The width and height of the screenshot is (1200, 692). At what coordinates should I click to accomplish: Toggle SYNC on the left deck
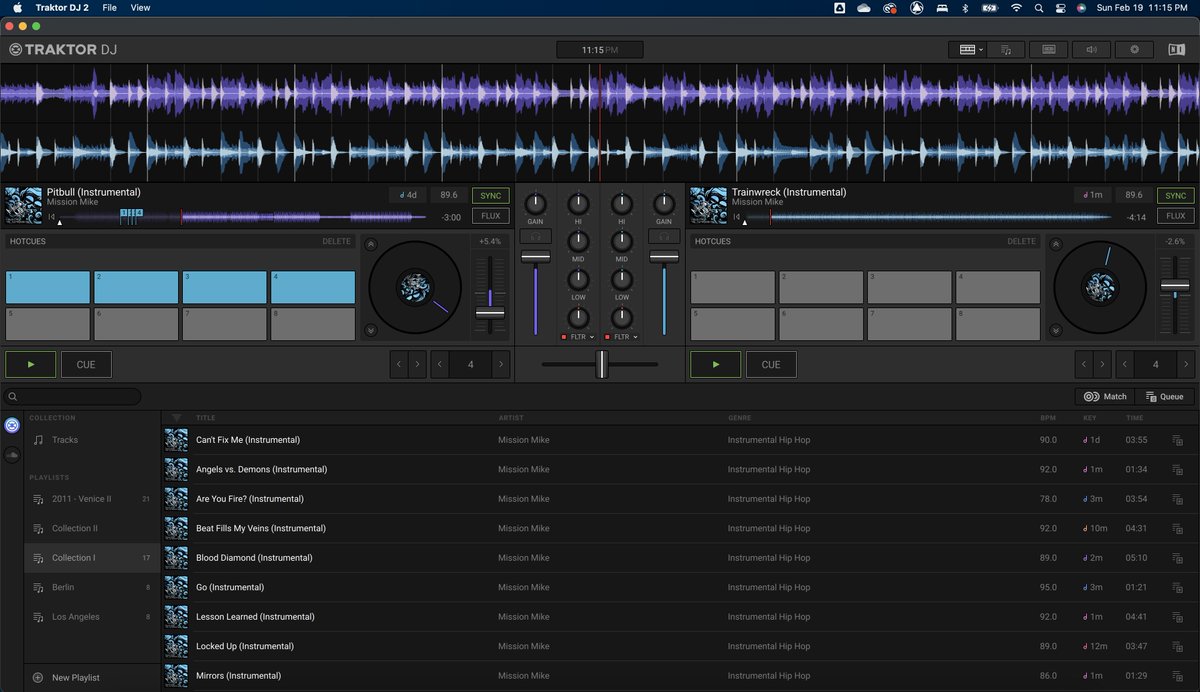tap(490, 195)
